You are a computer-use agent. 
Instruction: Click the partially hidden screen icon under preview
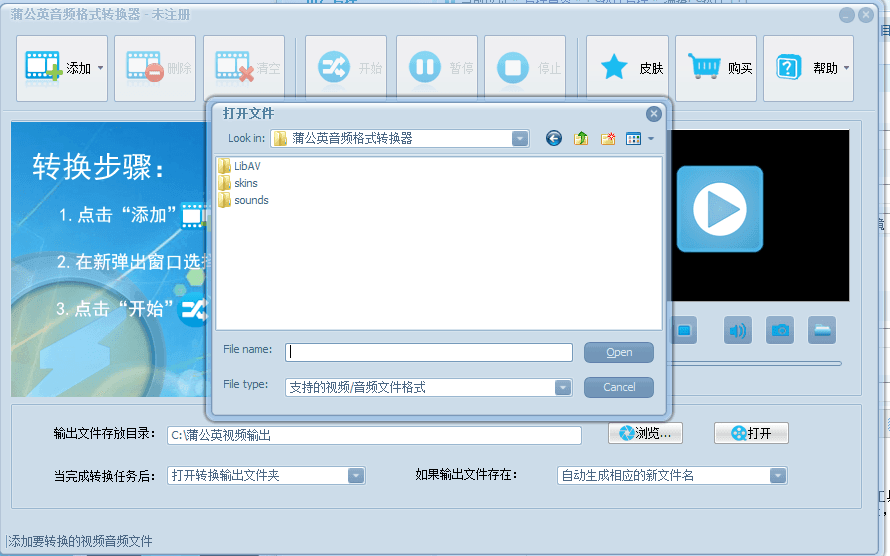pyautogui.click(x=685, y=330)
